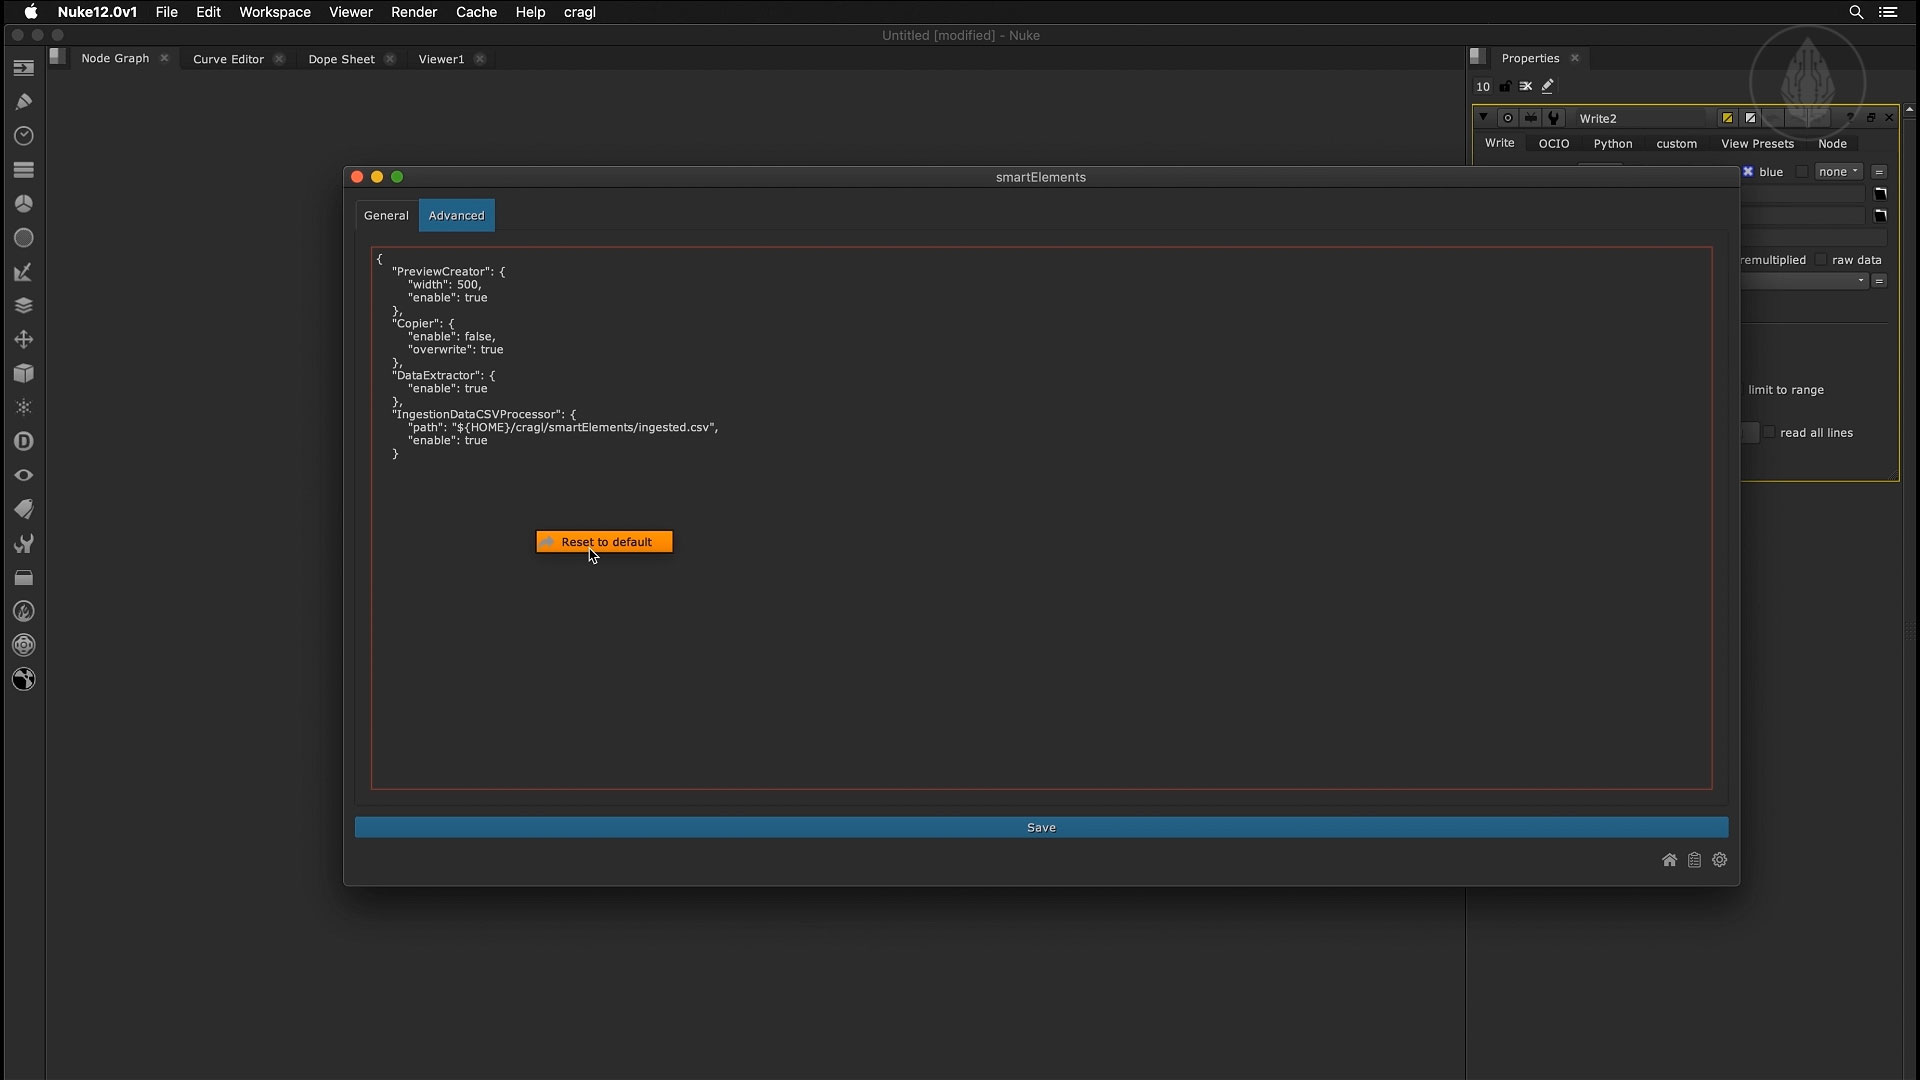Toggle the checkbox before the none dropdown
The image size is (1920, 1080).
point(1802,172)
